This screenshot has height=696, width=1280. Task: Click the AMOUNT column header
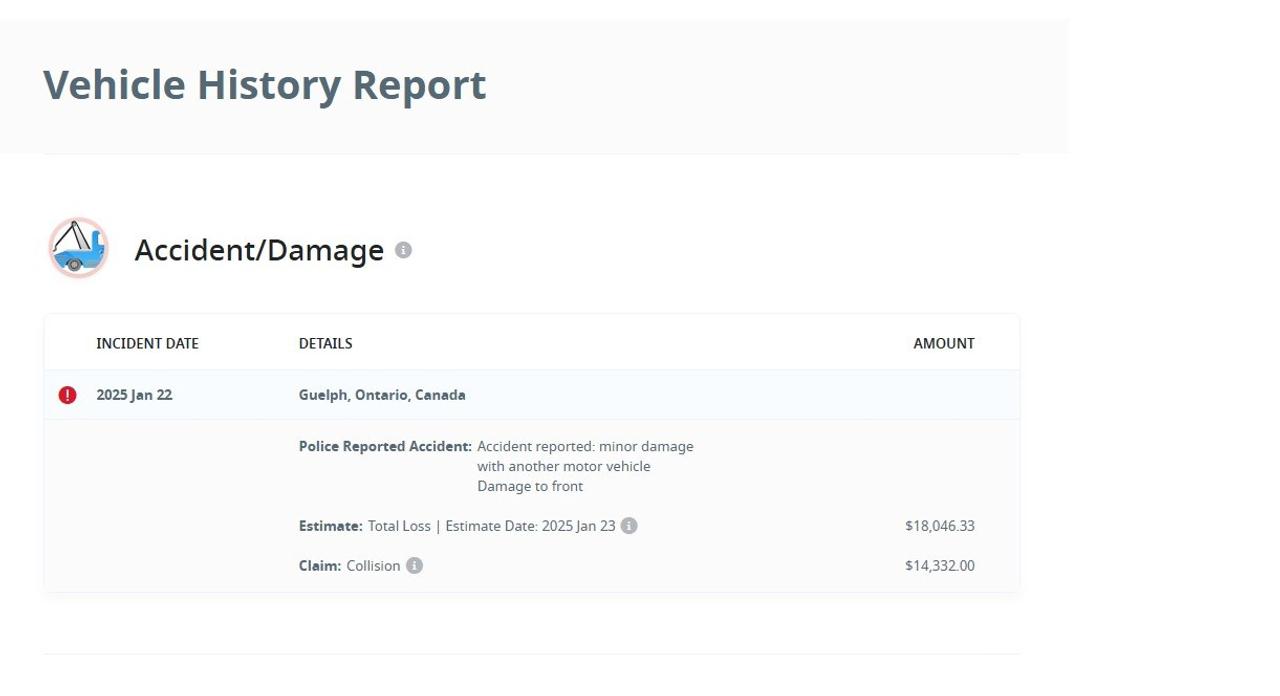944,344
